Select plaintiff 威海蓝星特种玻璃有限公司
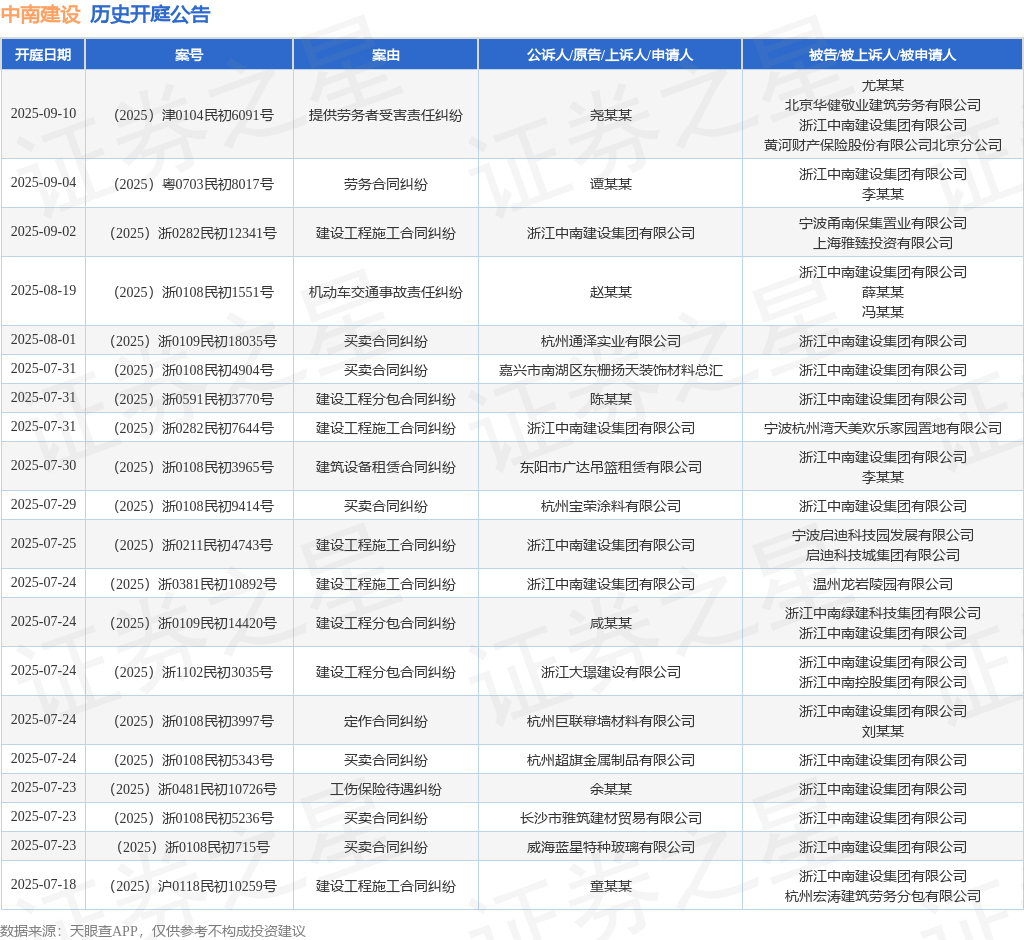This screenshot has height=940, width=1024. 611,847
